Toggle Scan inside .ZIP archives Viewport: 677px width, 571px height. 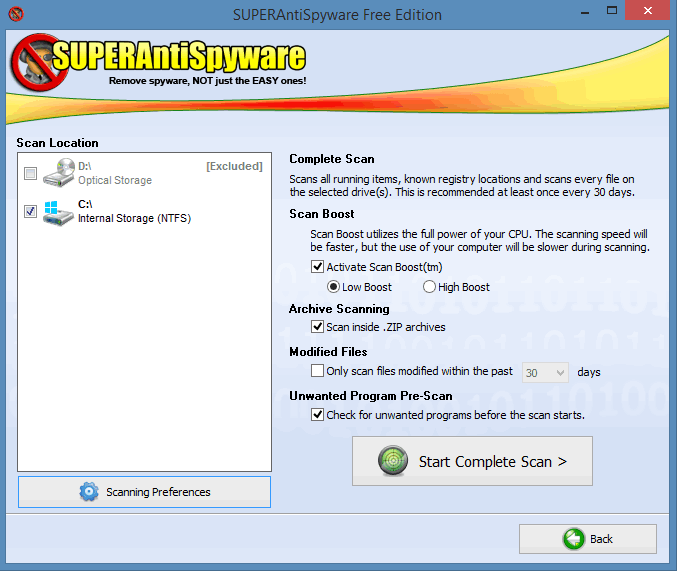(x=318, y=327)
